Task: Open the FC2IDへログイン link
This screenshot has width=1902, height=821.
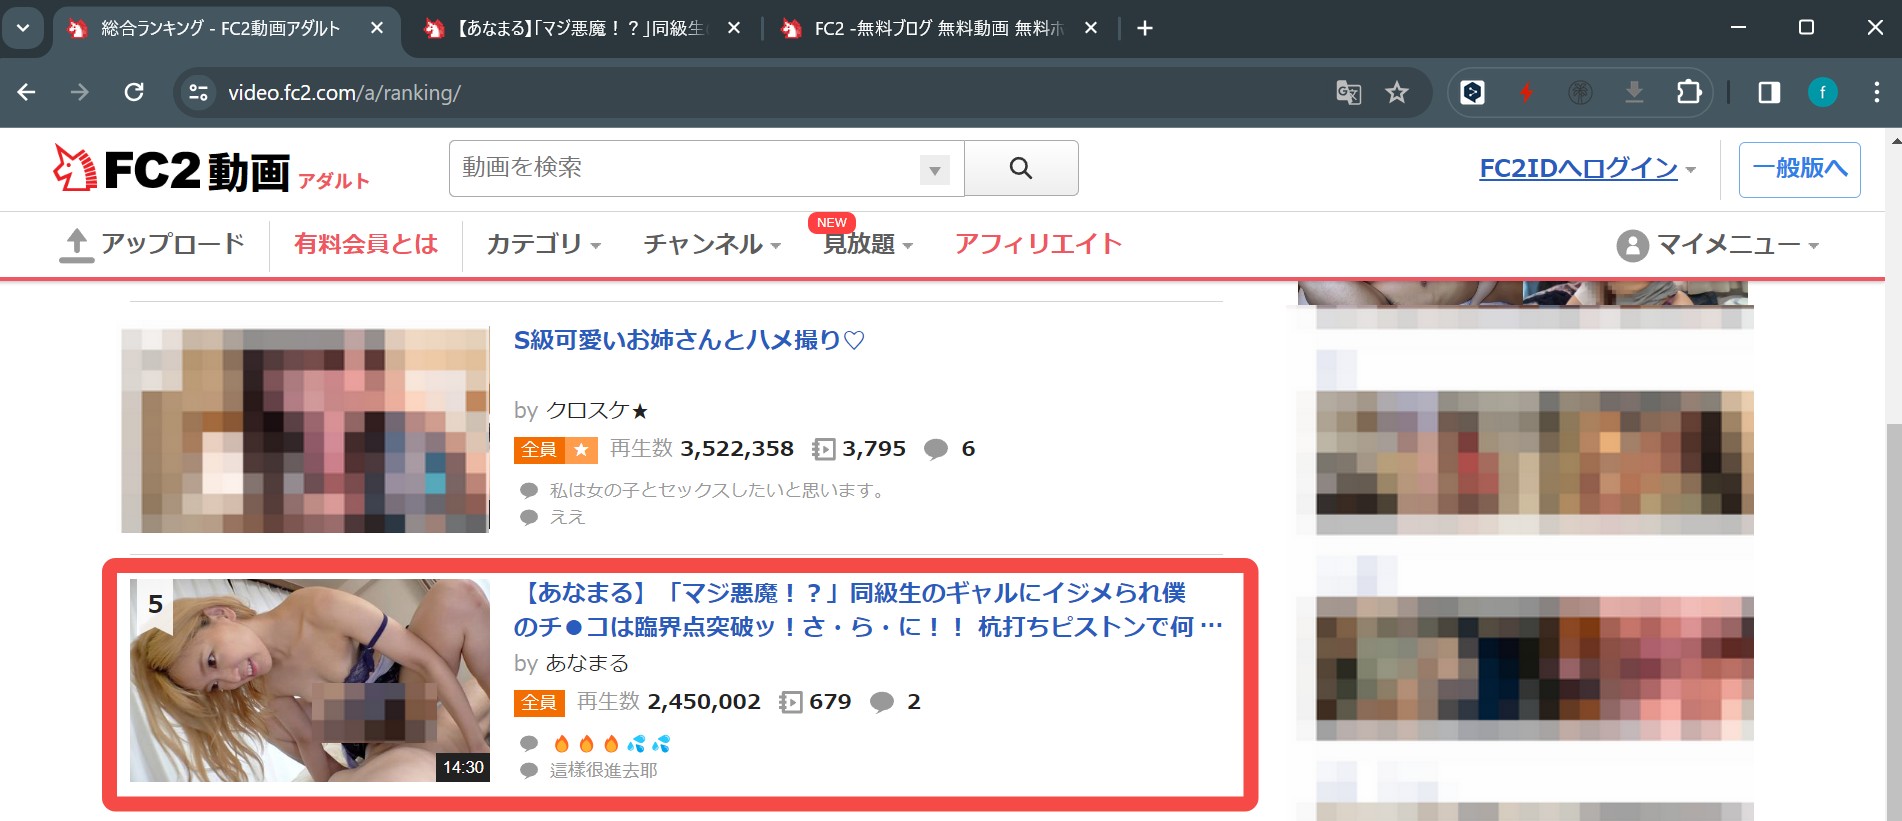Action: tap(1578, 168)
